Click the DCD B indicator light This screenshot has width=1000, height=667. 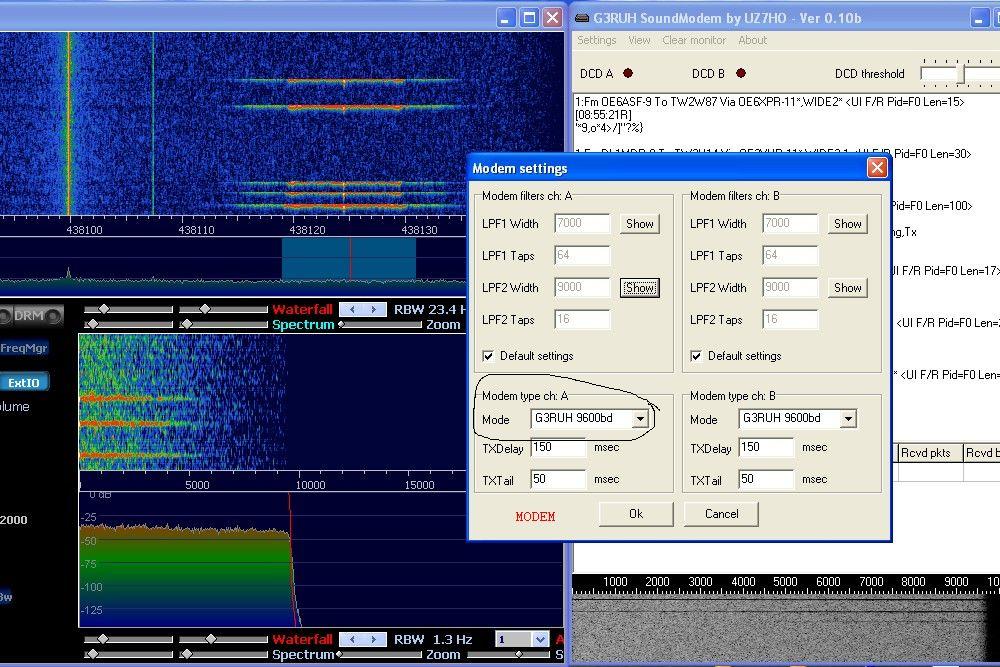740,73
